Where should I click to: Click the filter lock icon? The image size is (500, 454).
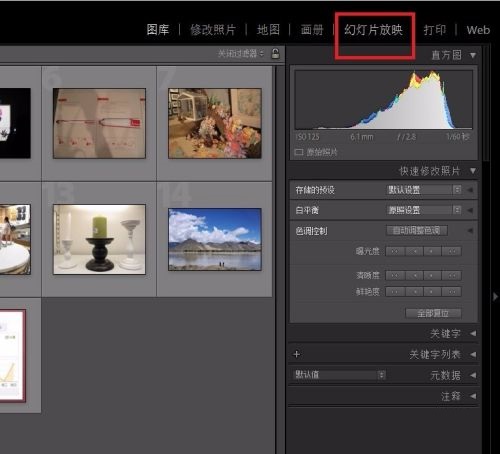pos(275,53)
